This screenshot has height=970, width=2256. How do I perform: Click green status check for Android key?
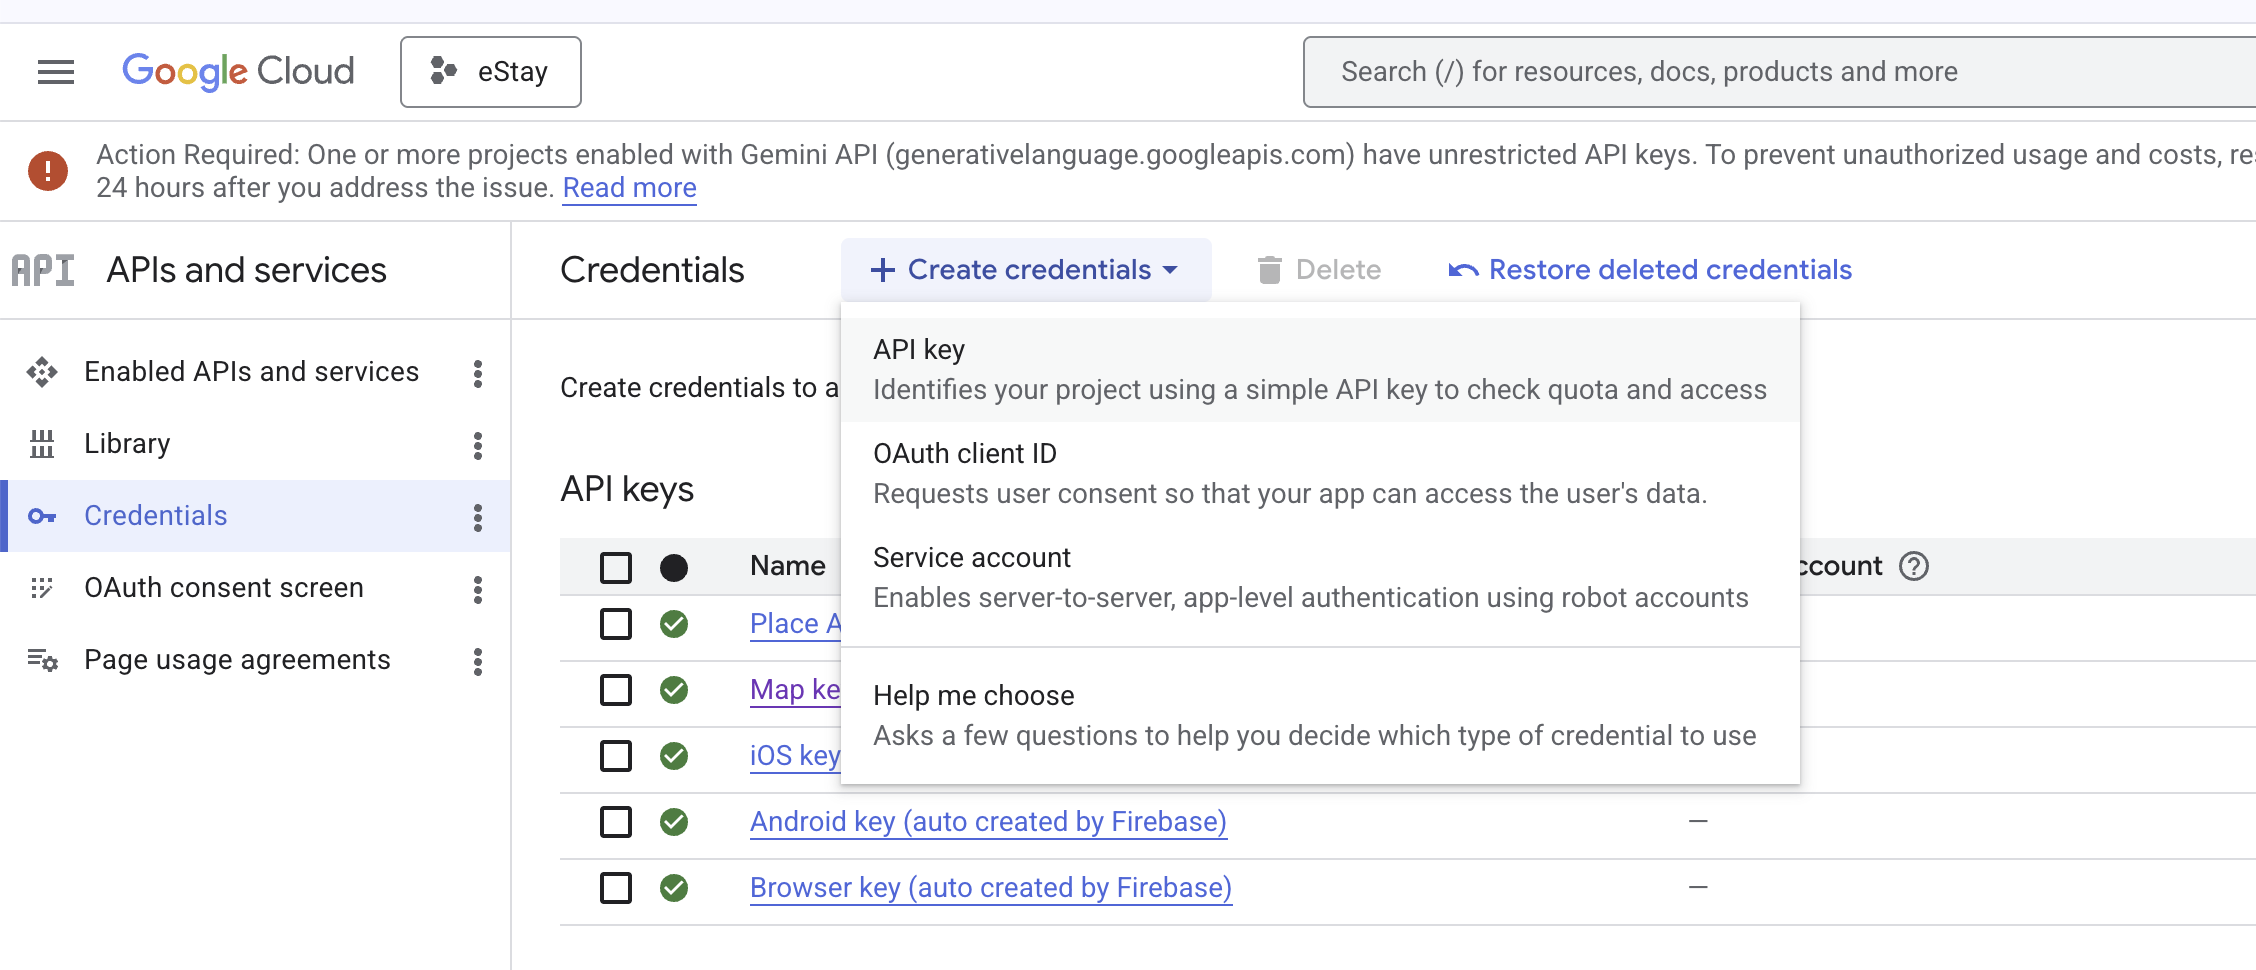tap(674, 822)
